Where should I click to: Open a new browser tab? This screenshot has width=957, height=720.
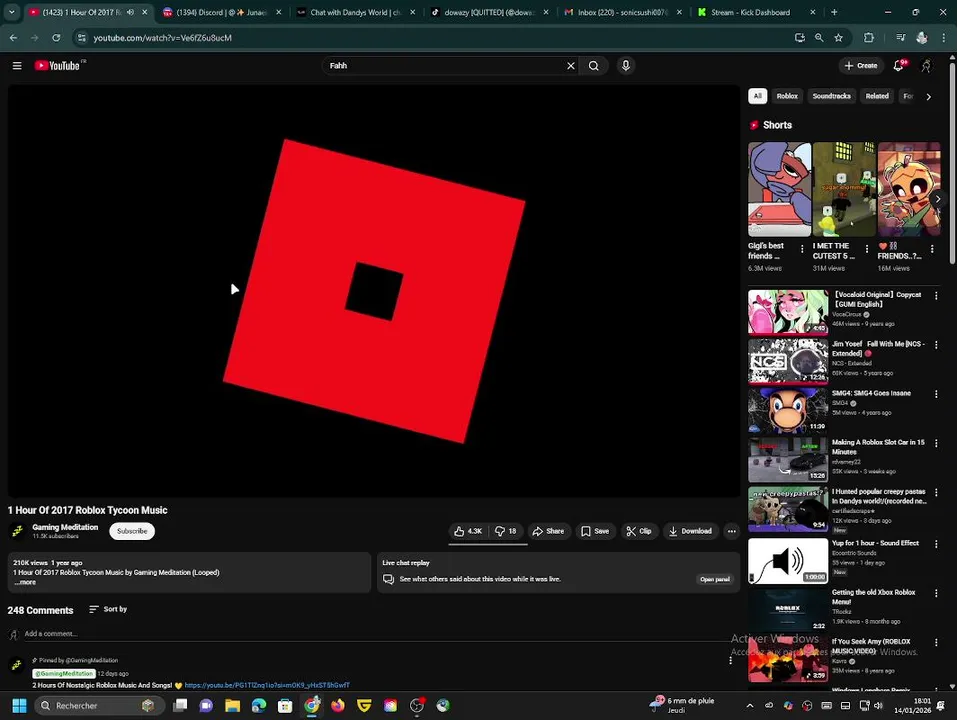[834, 12]
